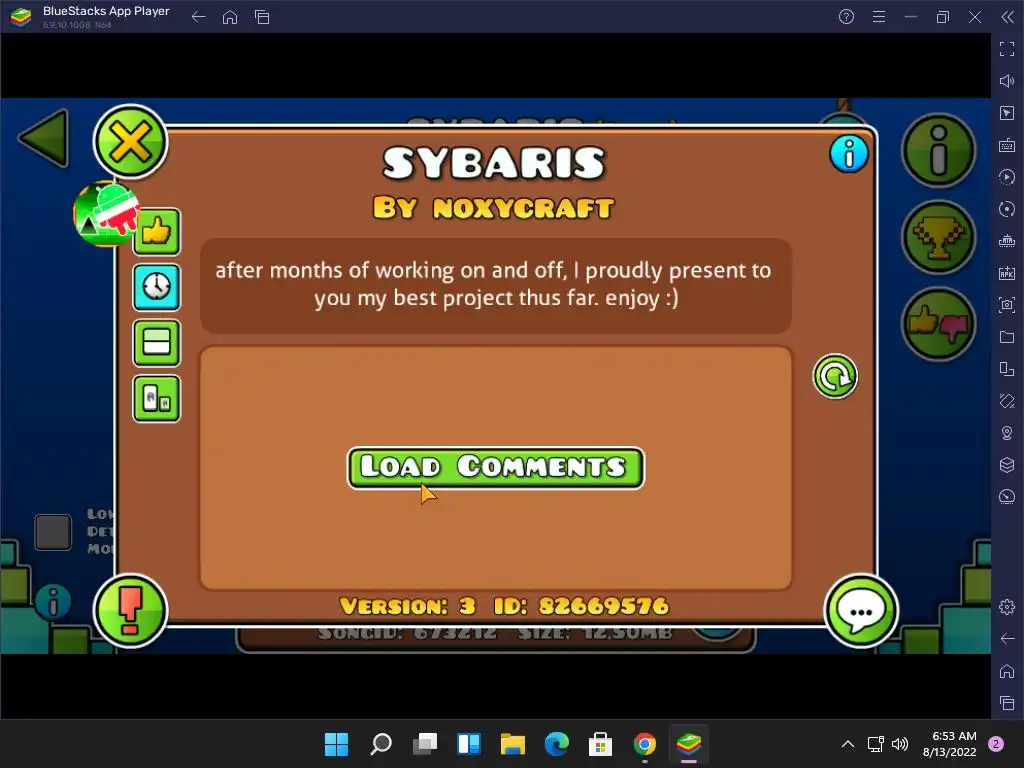Open BlueStacks settings gear
The height and width of the screenshot is (768, 1024).
(x=1007, y=607)
